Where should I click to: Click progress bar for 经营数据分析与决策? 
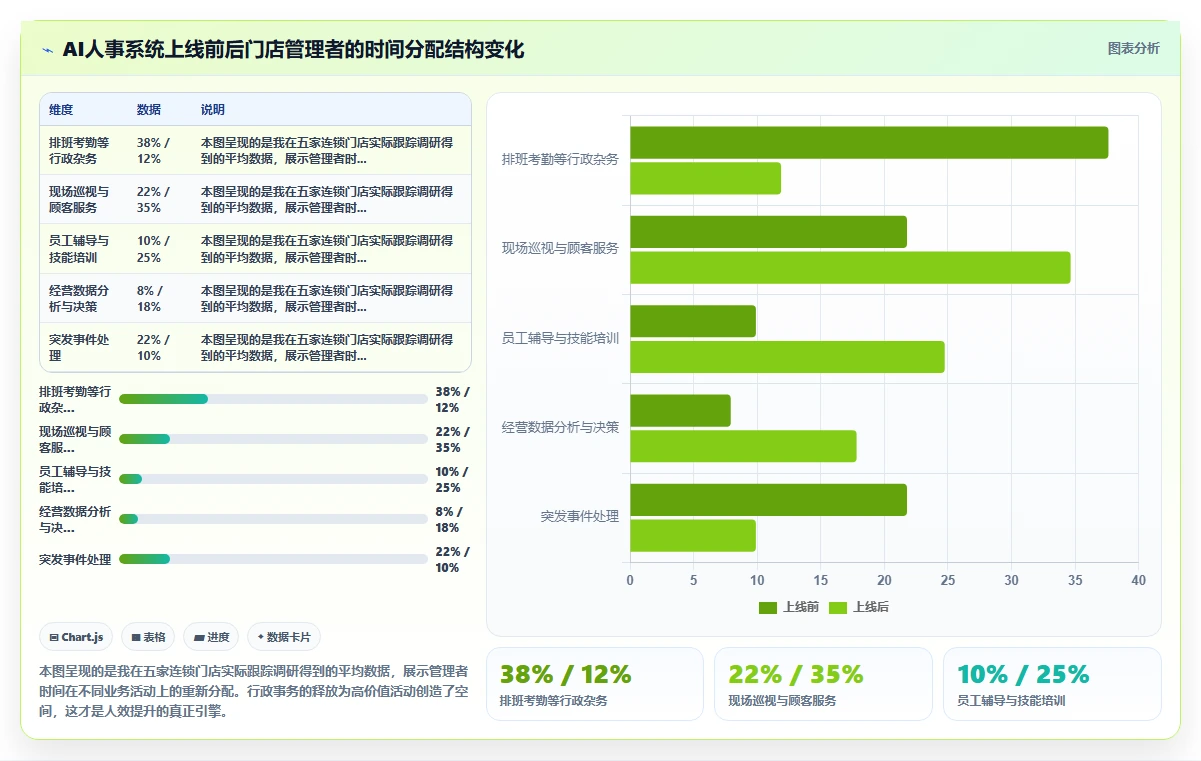click(273, 519)
